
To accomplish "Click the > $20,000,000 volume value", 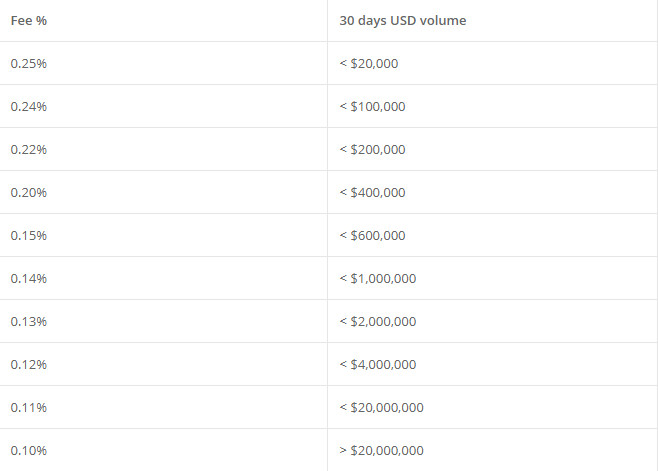I will [381, 451].
